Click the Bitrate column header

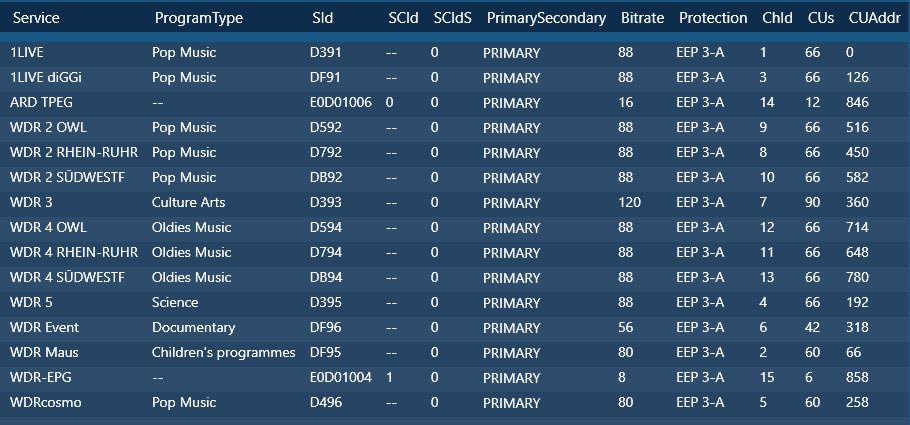pos(642,18)
